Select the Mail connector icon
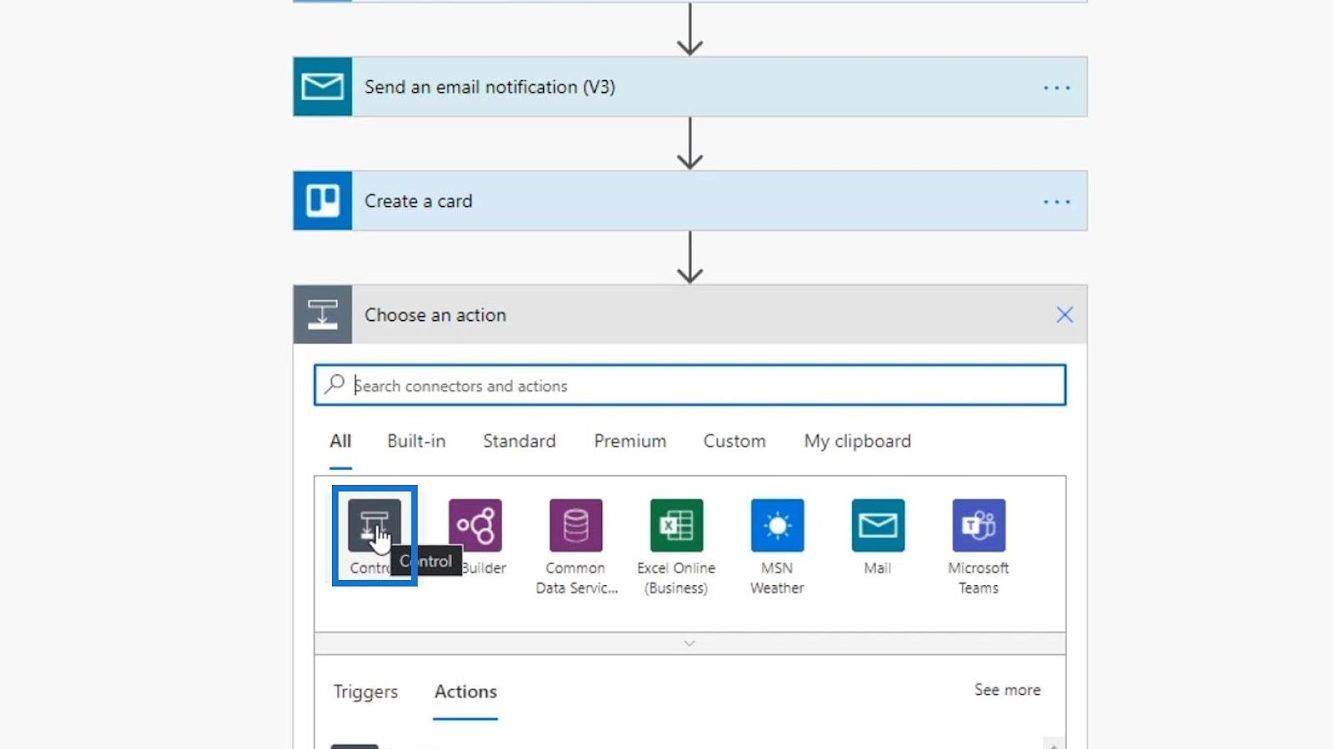This screenshot has width=1333, height=749. pyautogui.click(x=878, y=525)
